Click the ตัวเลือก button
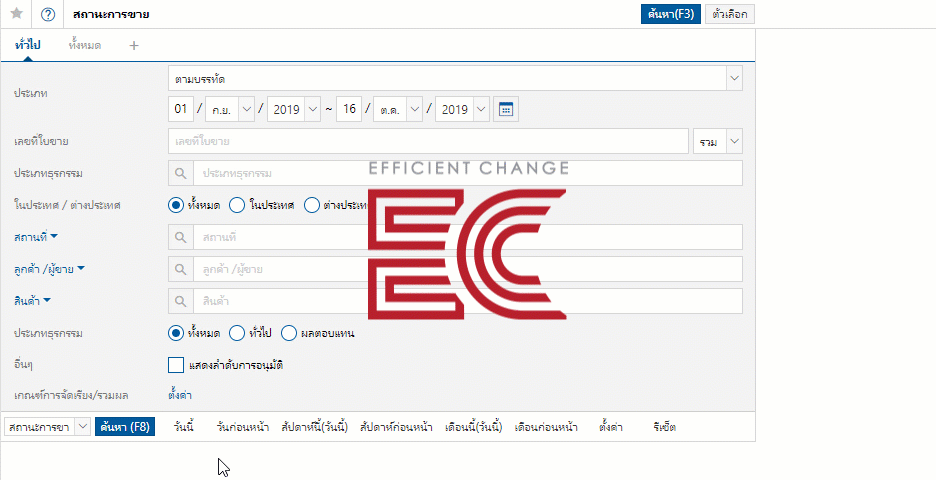Screen dimensions: 936x480 (729, 14)
